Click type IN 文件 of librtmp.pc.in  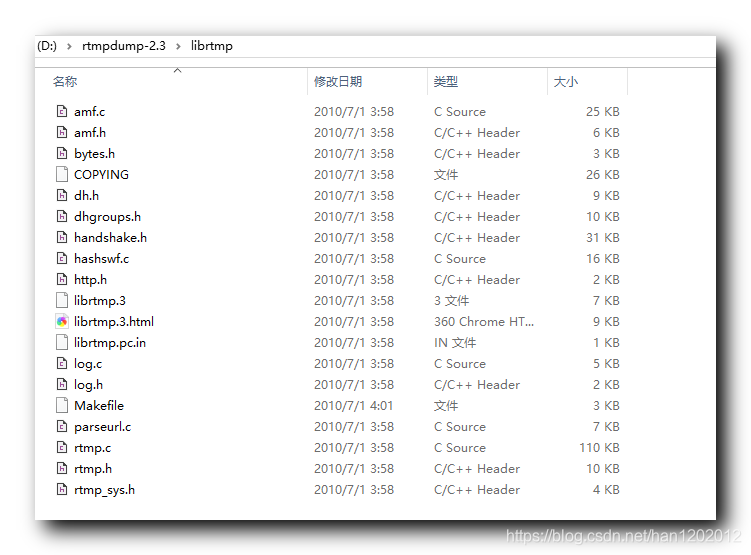coord(455,343)
